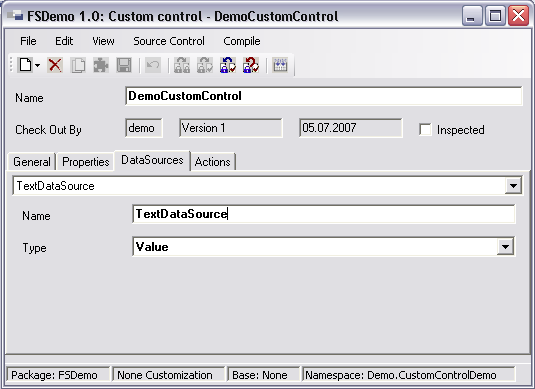Click the Base: None status entry

pos(264,374)
